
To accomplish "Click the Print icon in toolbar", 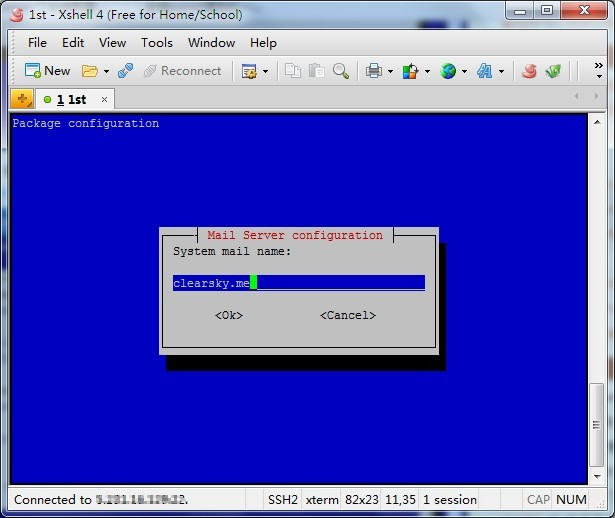I will [x=373, y=71].
